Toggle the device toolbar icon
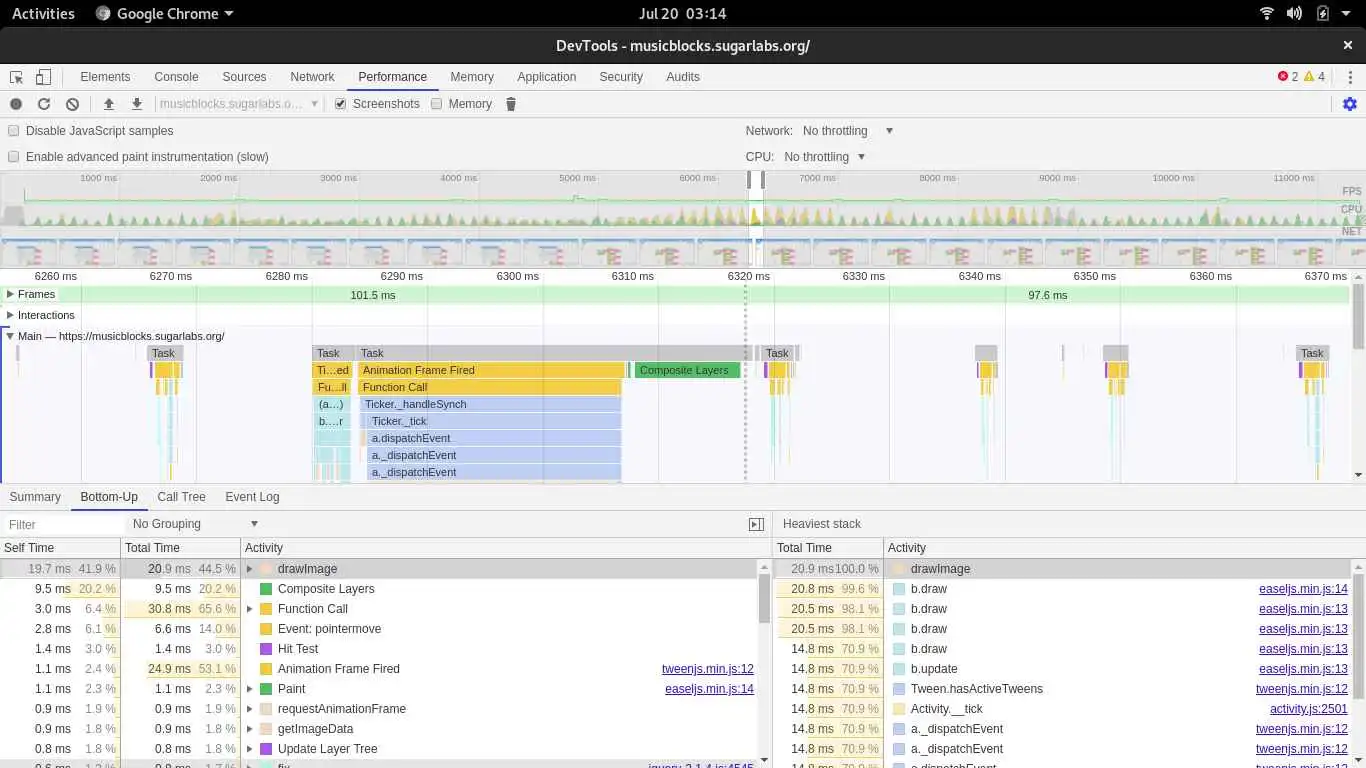This screenshot has width=1366, height=768. [x=43, y=77]
